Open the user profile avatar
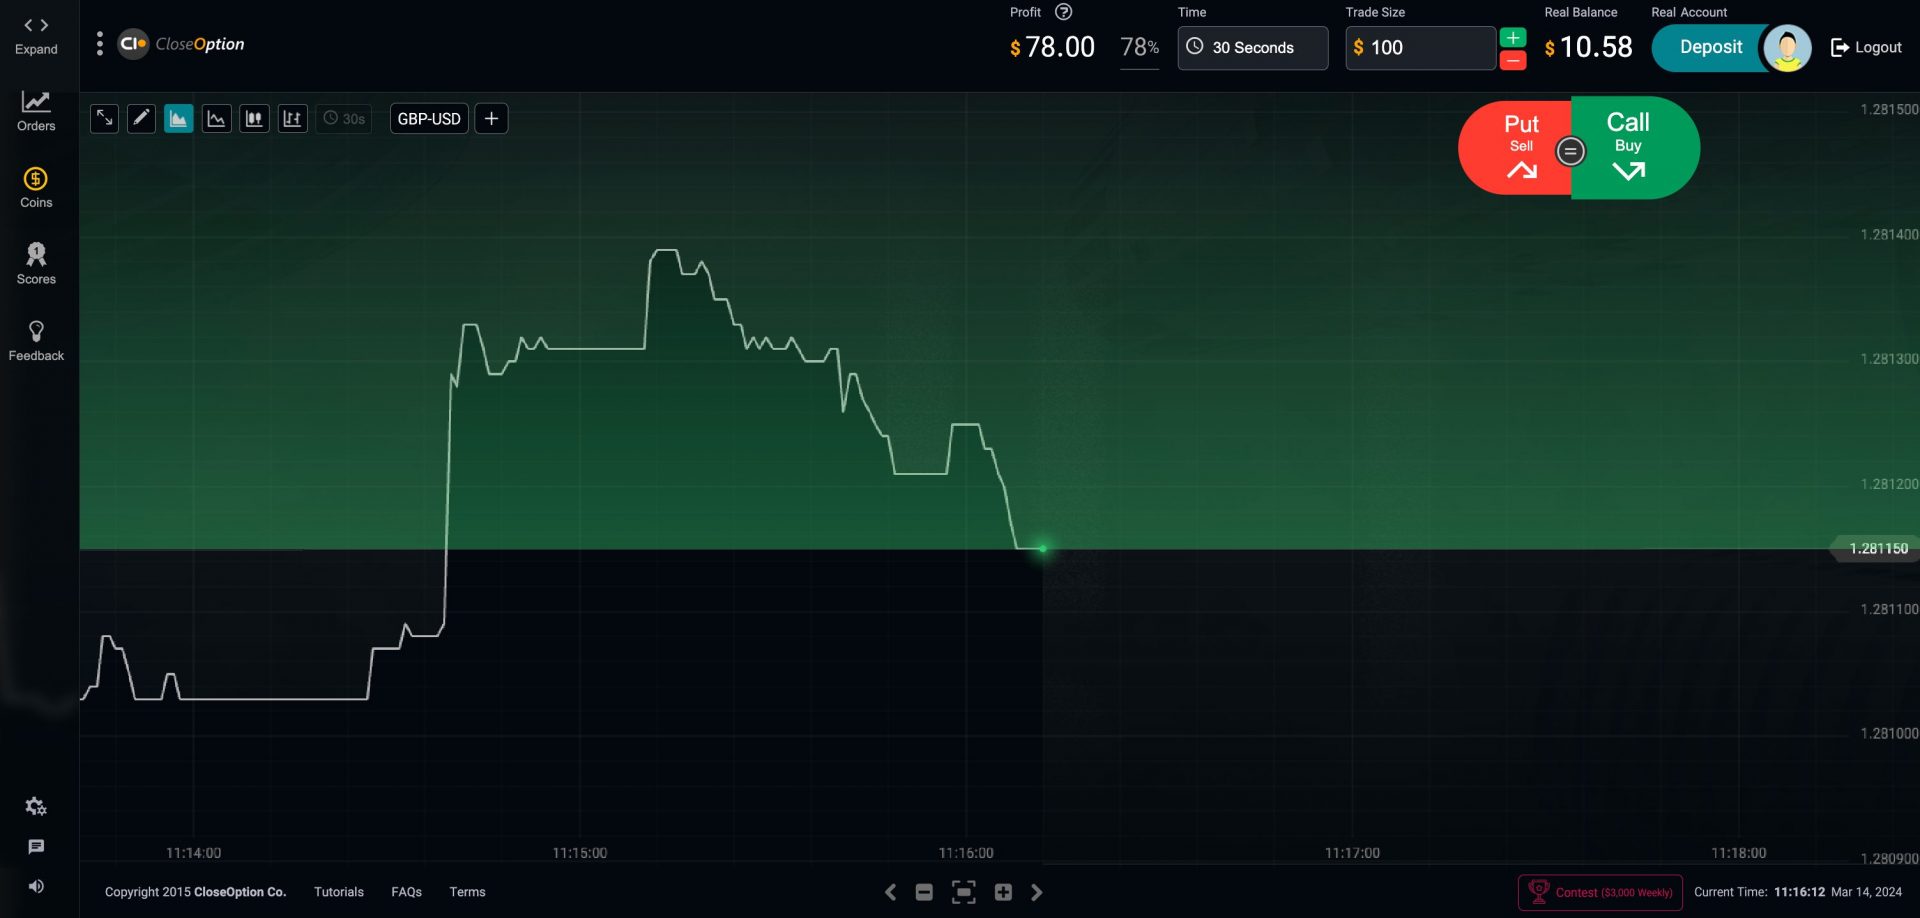 coord(1787,48)
